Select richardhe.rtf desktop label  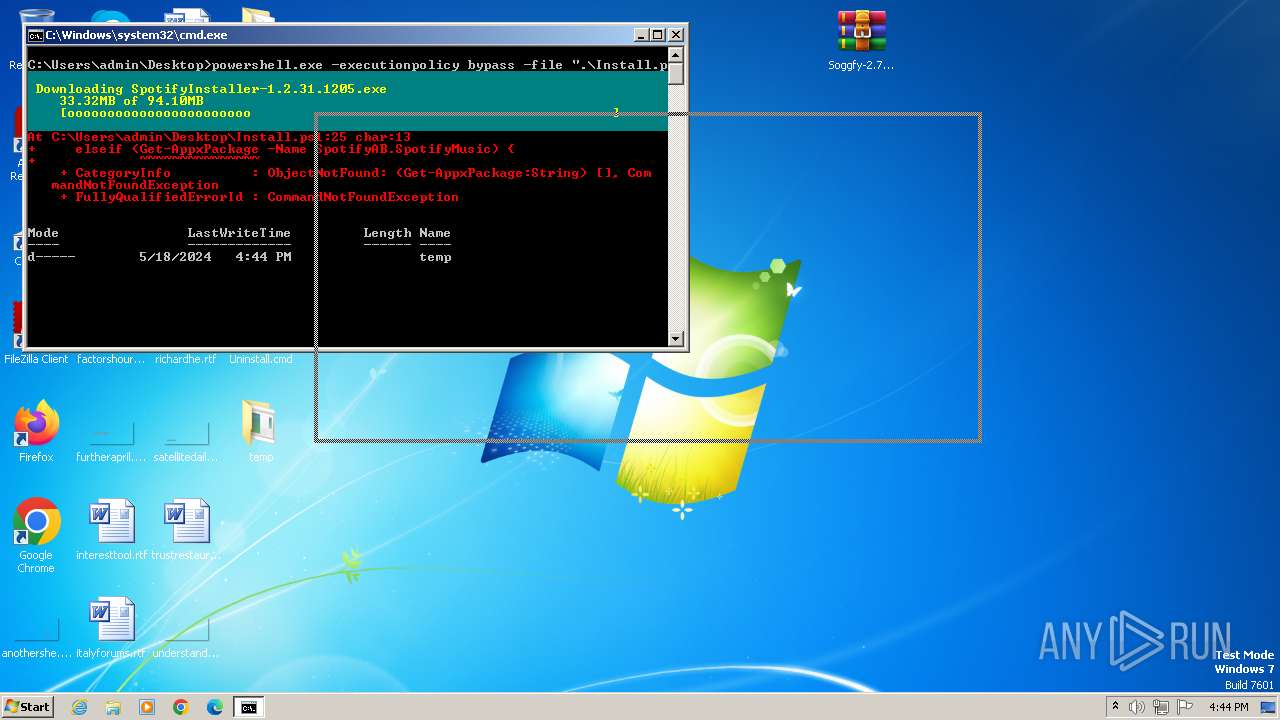click(x=186, y=359)
